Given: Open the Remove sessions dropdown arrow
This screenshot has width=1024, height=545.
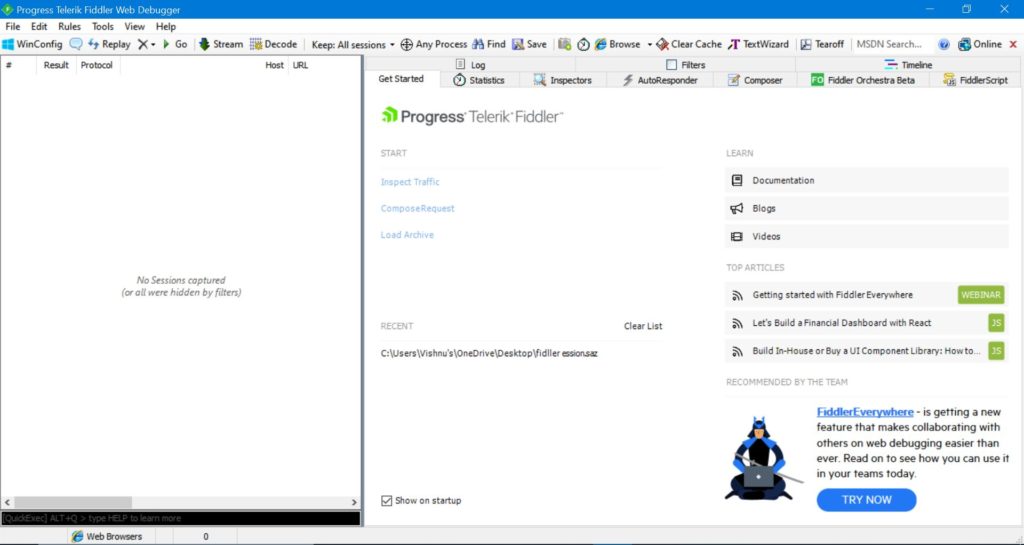Looking at the screenshot, I should coord(153,44).
